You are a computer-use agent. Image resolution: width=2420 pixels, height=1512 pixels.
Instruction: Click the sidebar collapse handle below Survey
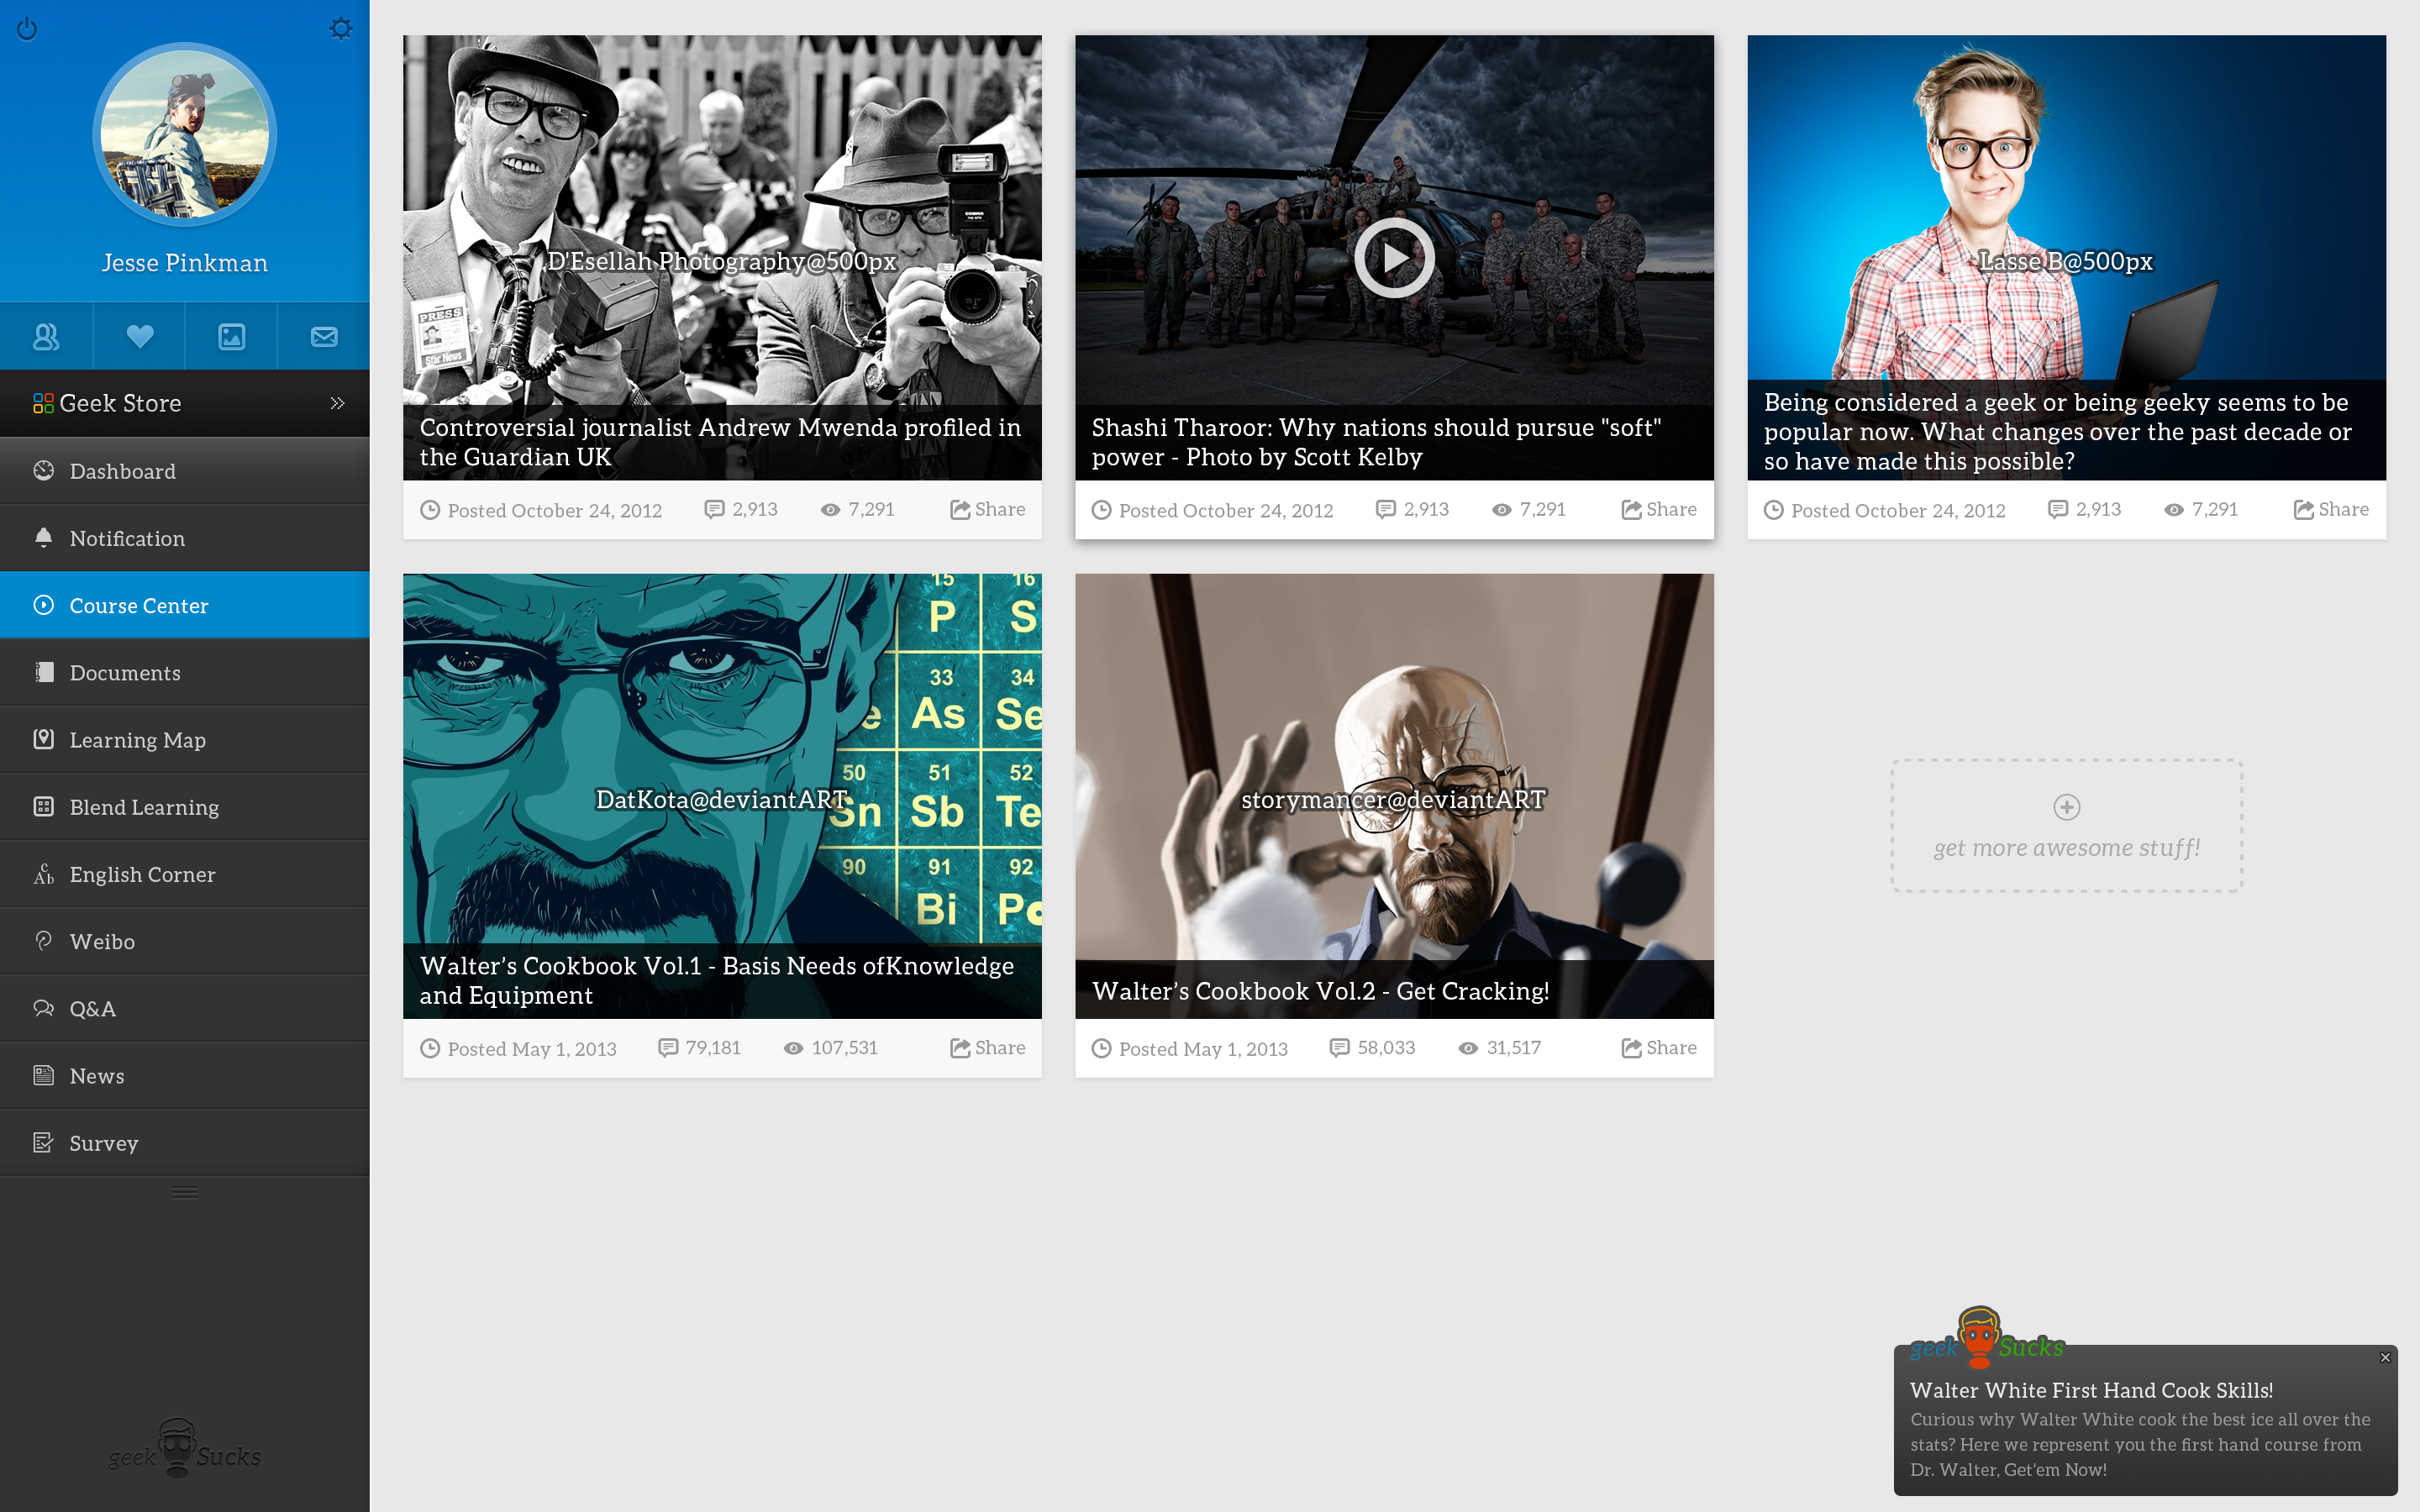(185, 1192)
